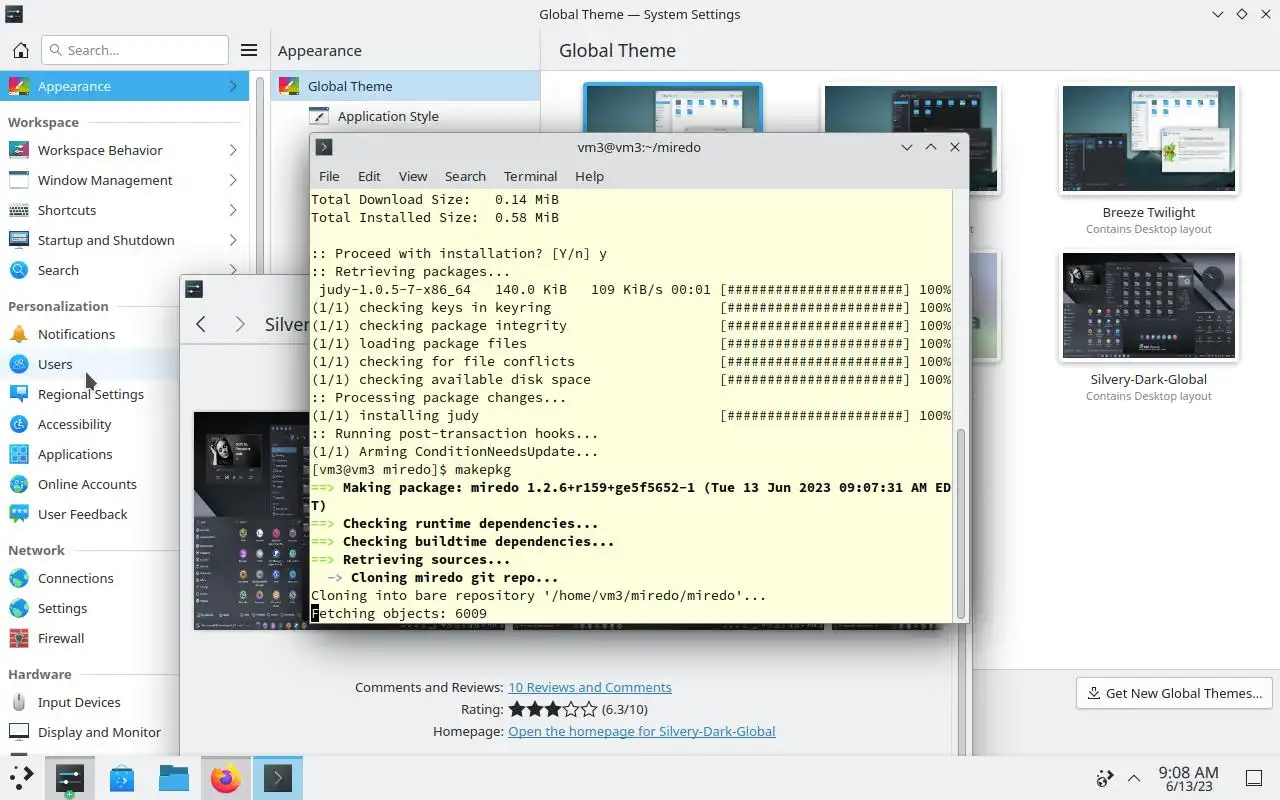The image size is (1280, 800).
Task: Select the Silvery-Dark-Global theme thumbnail
Action: 1149,306
